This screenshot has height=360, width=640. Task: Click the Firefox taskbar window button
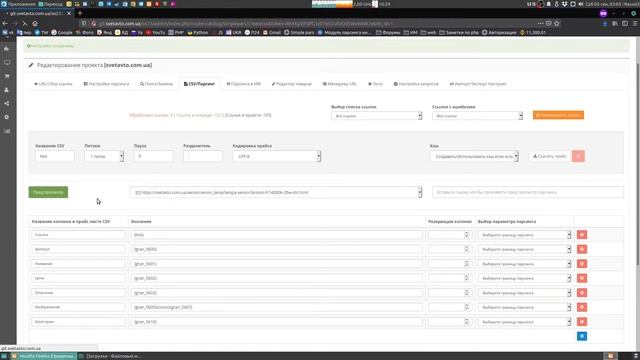pyautogui.click(x=44, y=356)
